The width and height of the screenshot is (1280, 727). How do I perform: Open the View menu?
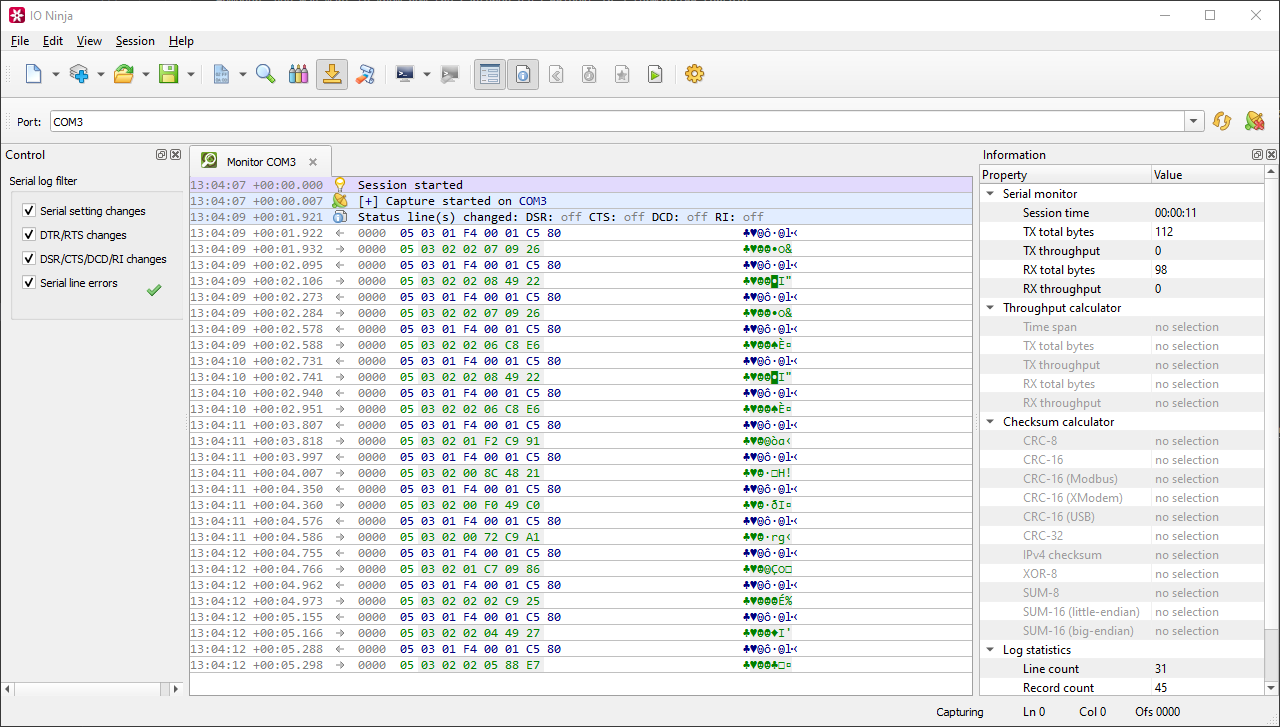[x=89, y=41]
